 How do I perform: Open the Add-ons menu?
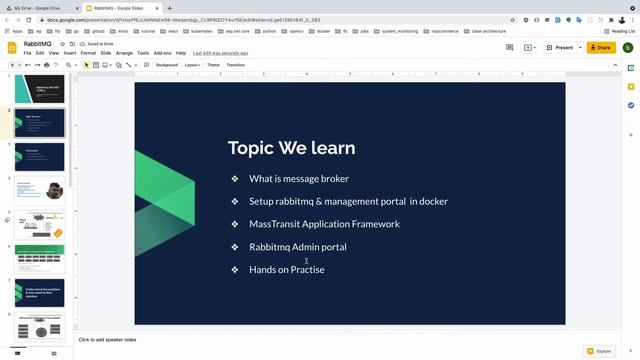(162, 53)
